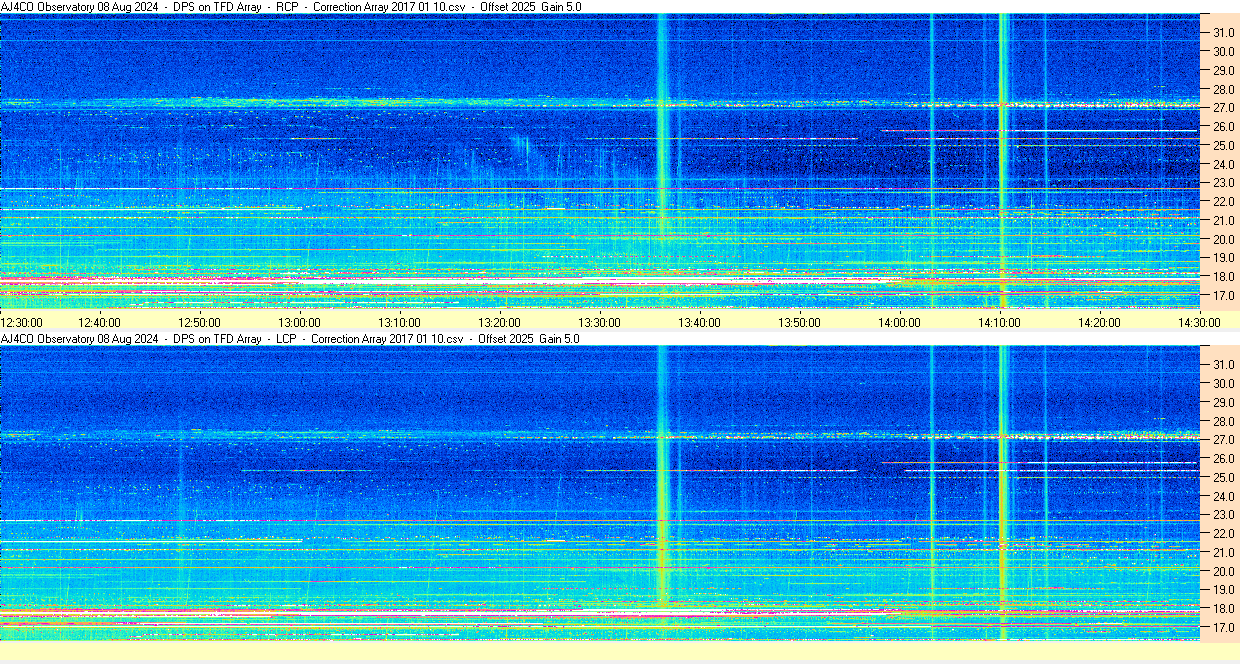1240x664 pixels.
Task: Select the 13:50:00 time axis marker
Action: (799, 322)
